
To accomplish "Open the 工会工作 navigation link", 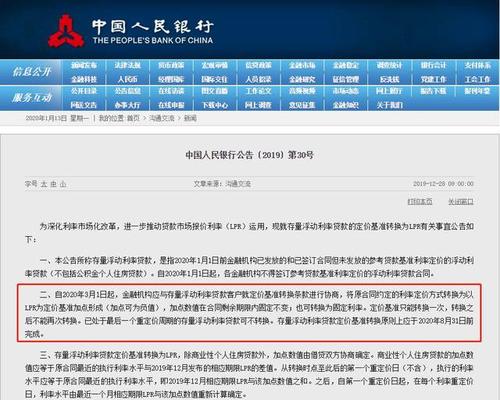I will tap(477, 79).
